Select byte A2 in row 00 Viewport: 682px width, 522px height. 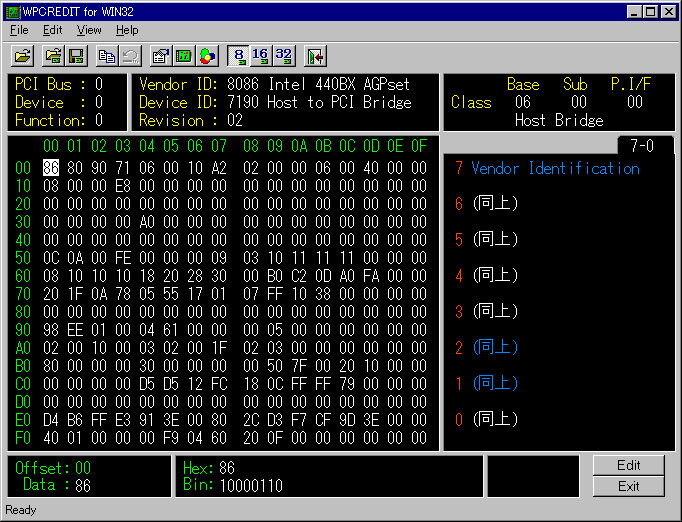coord(219,168)
